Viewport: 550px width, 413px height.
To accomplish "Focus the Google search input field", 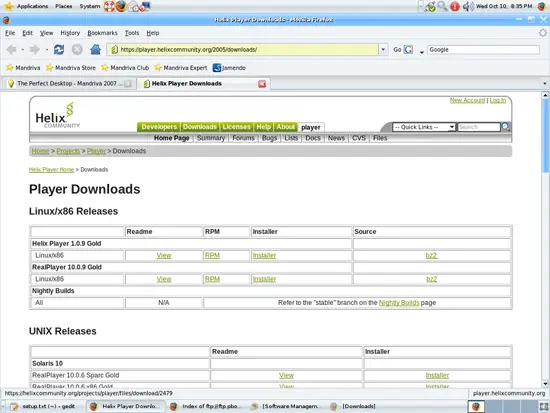I will (483, 50).
